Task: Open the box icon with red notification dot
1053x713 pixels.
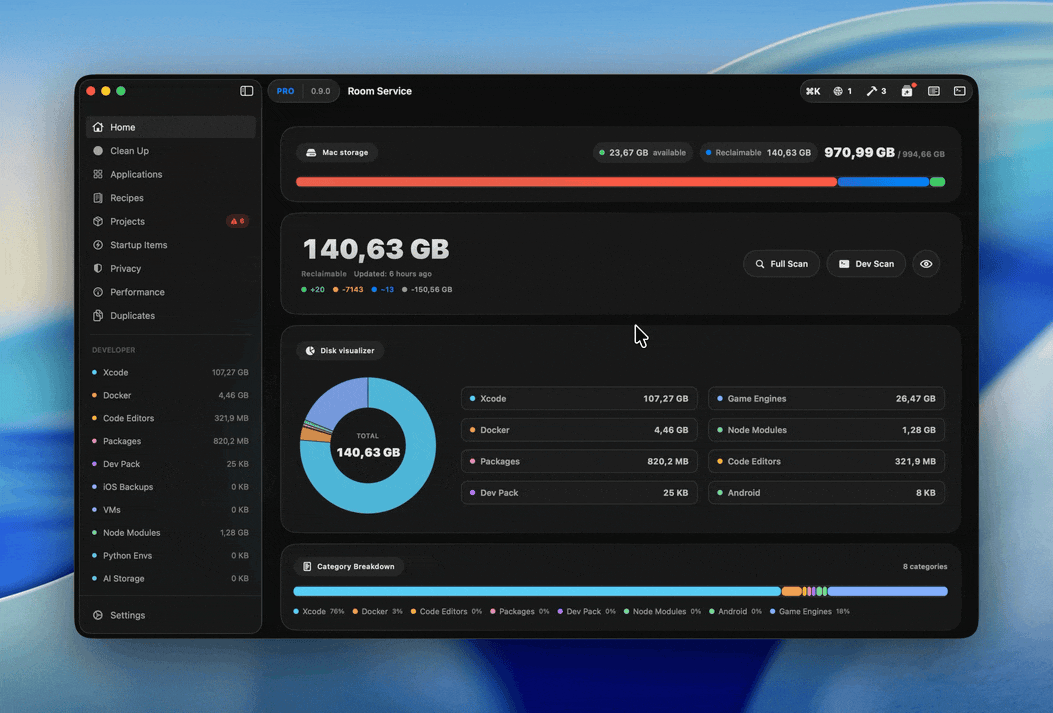Action: [907, 91]
